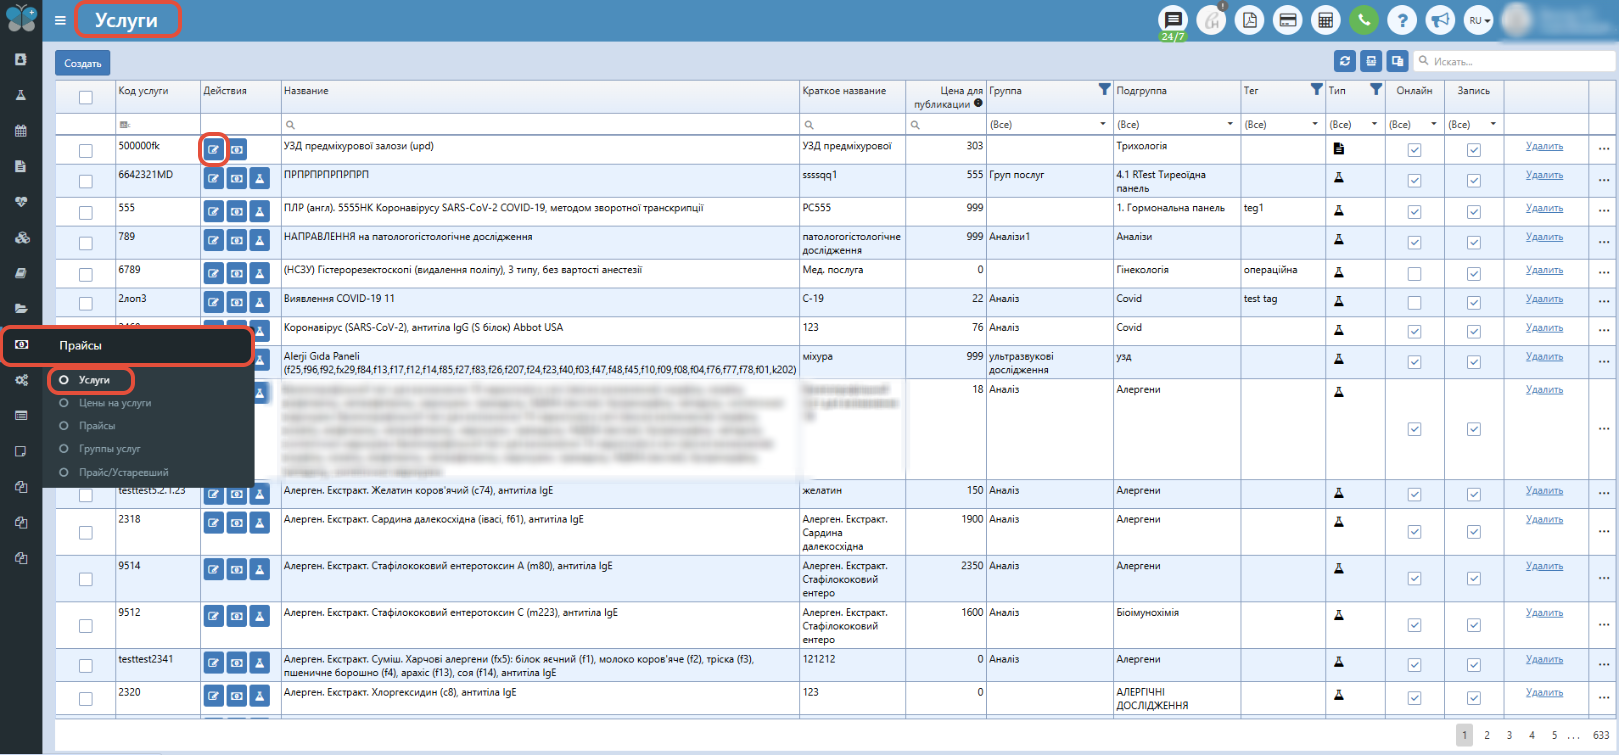1619x755 pixels.
Task: Toggle Онлайн checkbox for service 2лоп3
Action: tap(1414, 303)
